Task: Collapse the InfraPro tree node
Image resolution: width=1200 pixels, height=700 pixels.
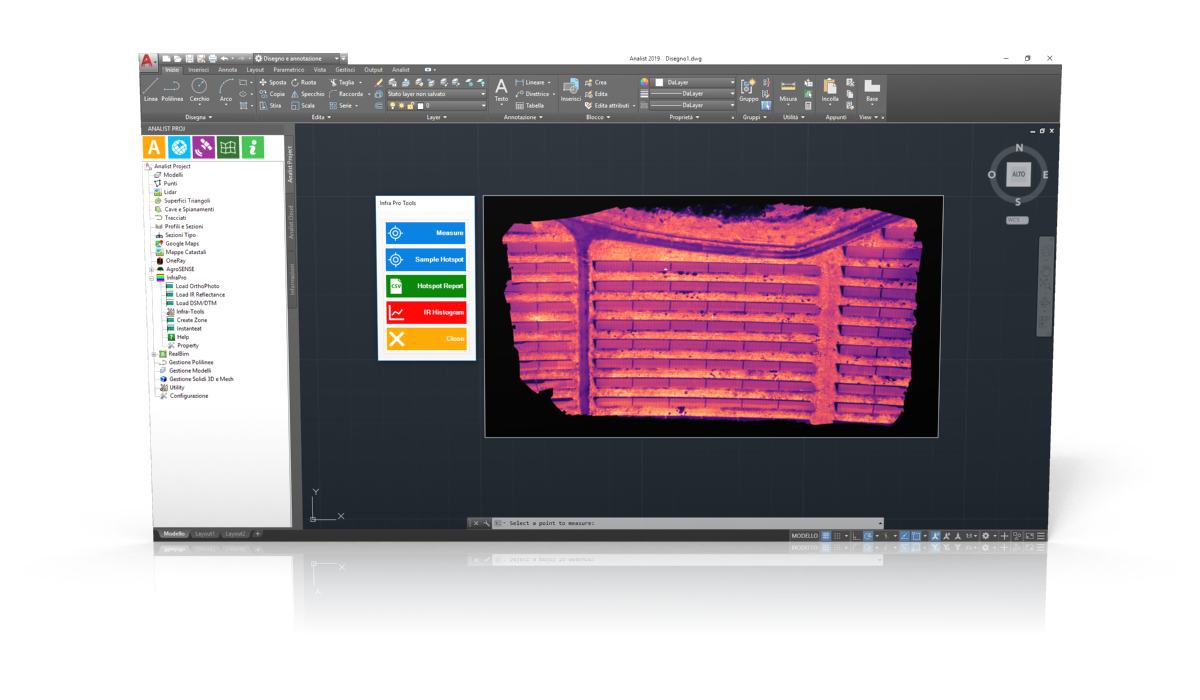Action: pyautogui.click(x=151, y=277)
